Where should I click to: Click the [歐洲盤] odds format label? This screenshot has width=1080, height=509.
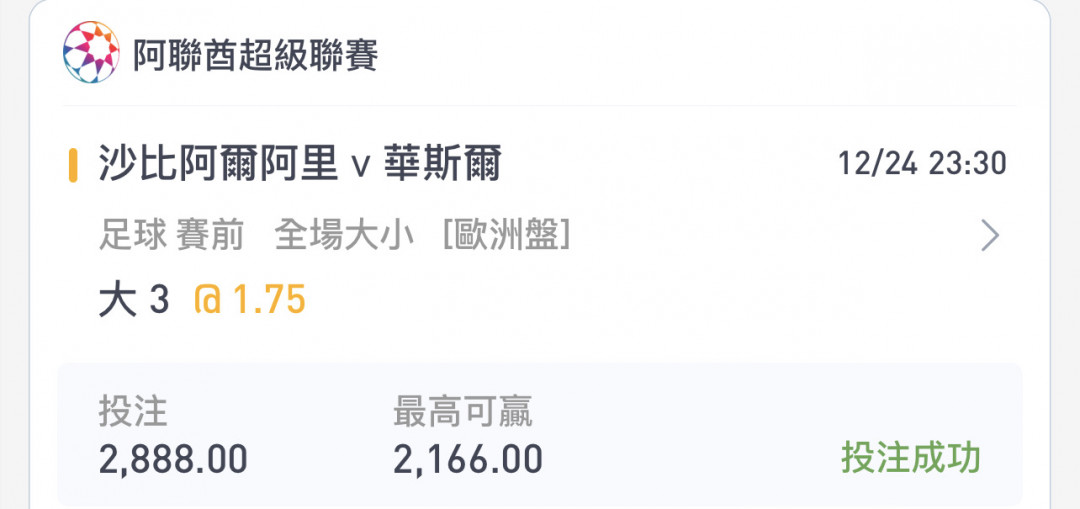(506, 236)
